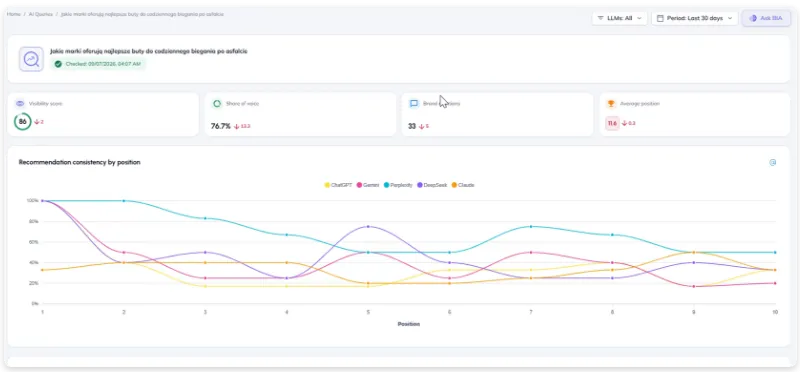Click the Position axis label
The width and height of the screenshot is (800, 372).
(x=409, y=324)
